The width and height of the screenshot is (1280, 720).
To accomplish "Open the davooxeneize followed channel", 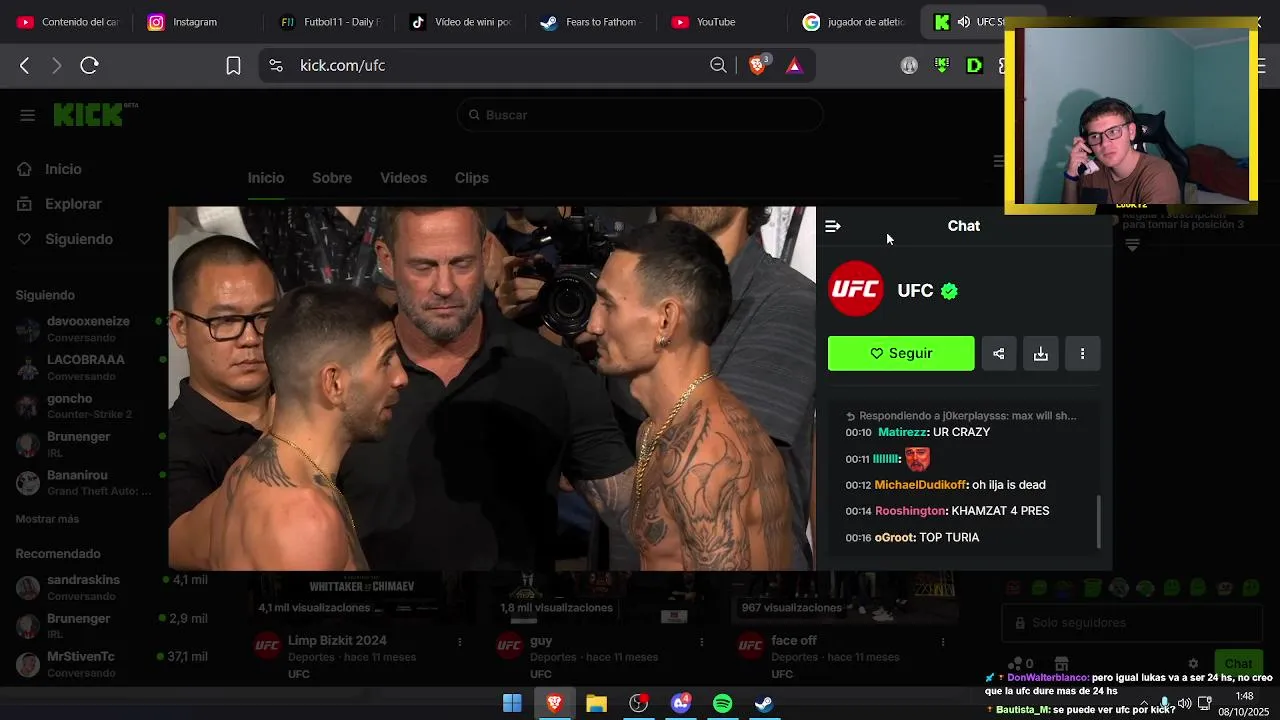I will coord(86,329).
